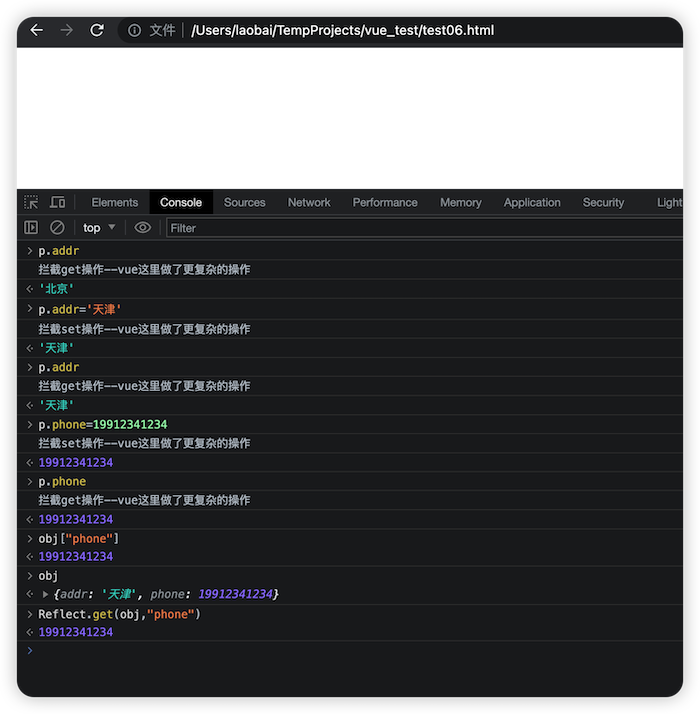Click the browser forward arrow
The height and width of the screenshot is (714, 700).
[x=66, y=31]
